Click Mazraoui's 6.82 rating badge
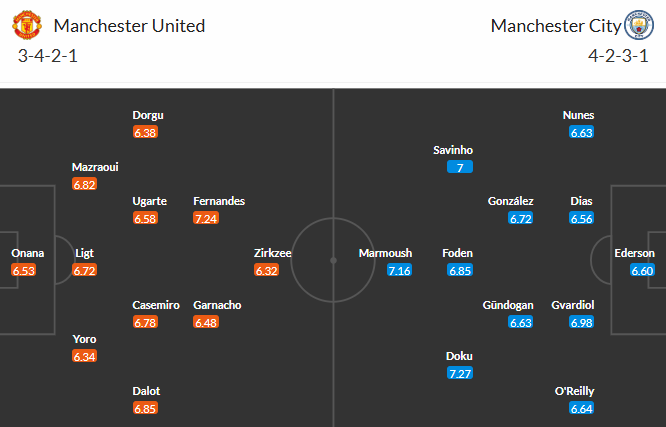The height and width of the screenshot is (427, 666). click(85, 184)
